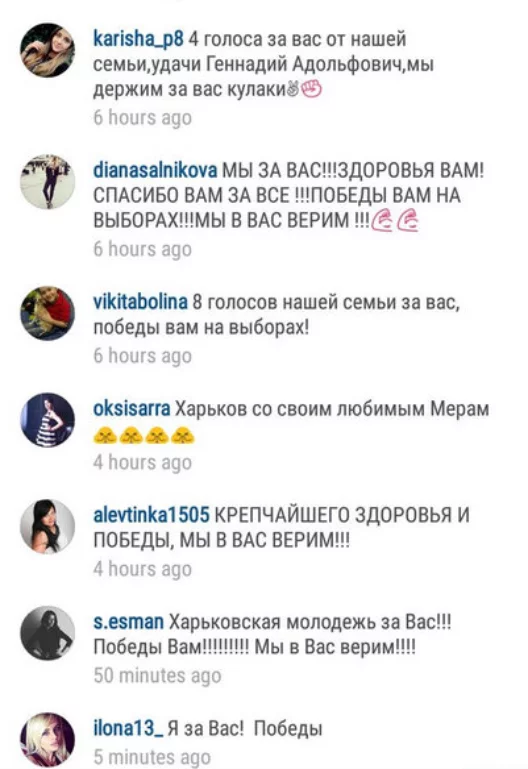The width and height of the screenshot is (528, 769).
Task: Click the s.esman username
Action: click(x=128, y=622)
